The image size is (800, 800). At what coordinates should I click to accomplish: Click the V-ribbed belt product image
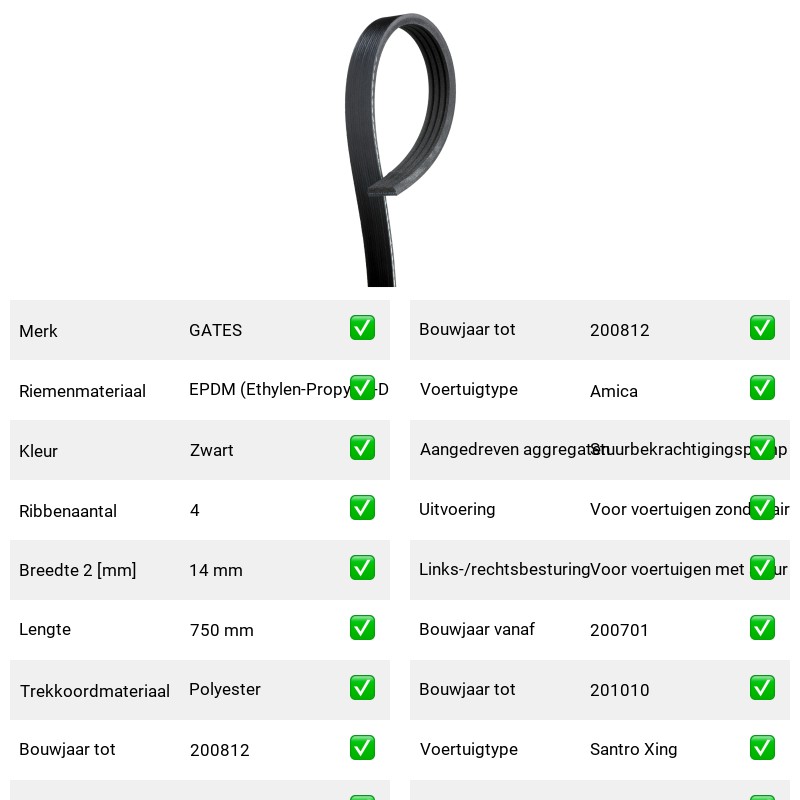coord(400,149)
